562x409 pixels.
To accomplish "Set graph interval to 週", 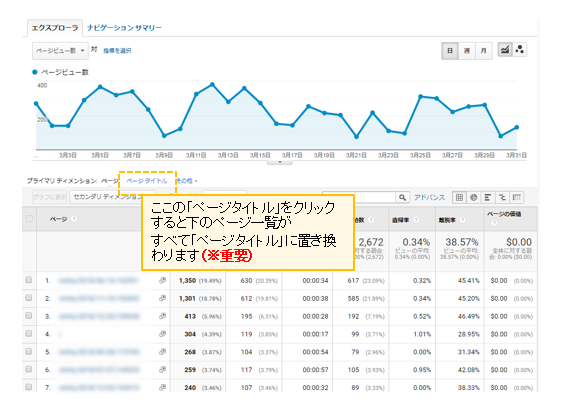I will [467, 51].
